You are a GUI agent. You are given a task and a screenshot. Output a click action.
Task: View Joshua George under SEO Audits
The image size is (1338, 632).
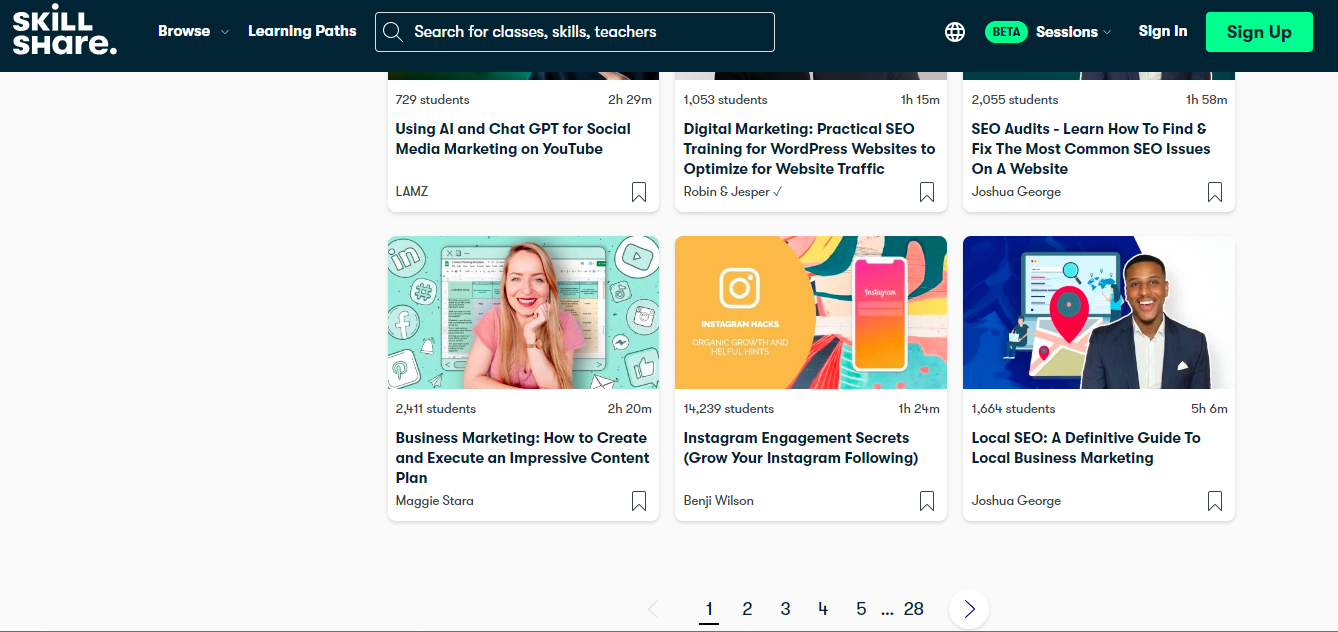coord(1016,191)
